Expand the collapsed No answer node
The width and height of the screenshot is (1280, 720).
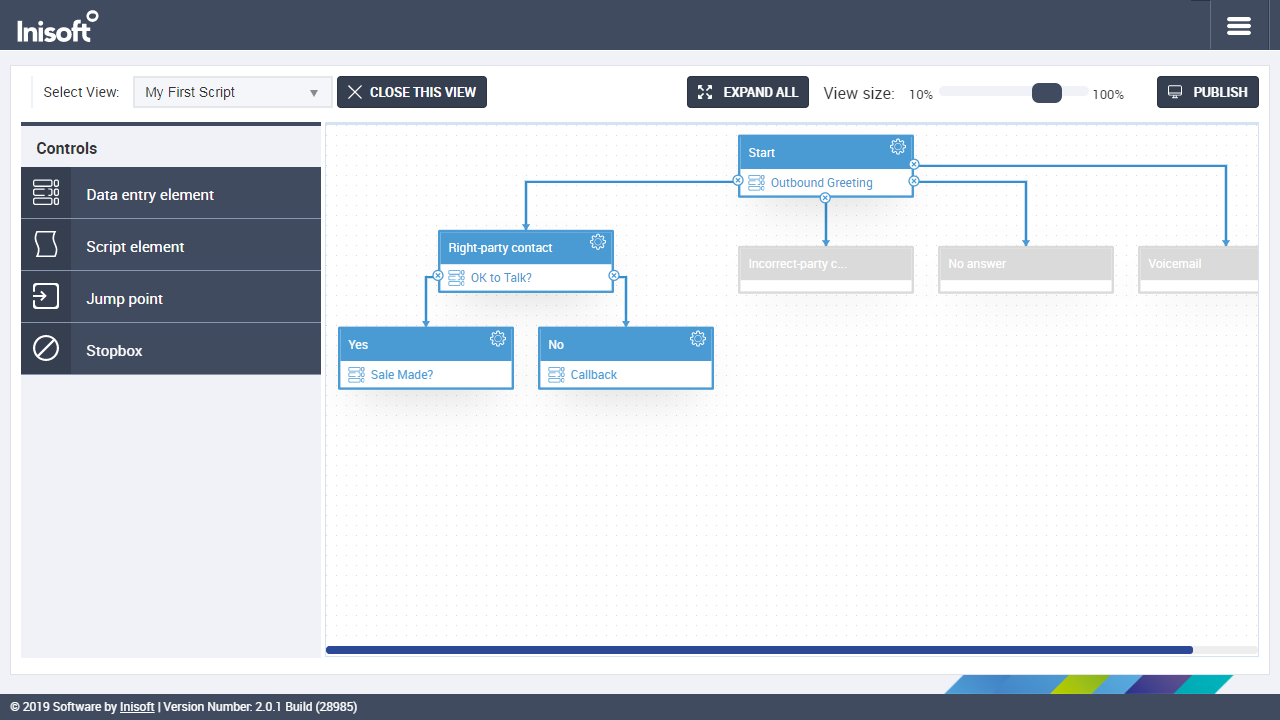point(1025,264)
